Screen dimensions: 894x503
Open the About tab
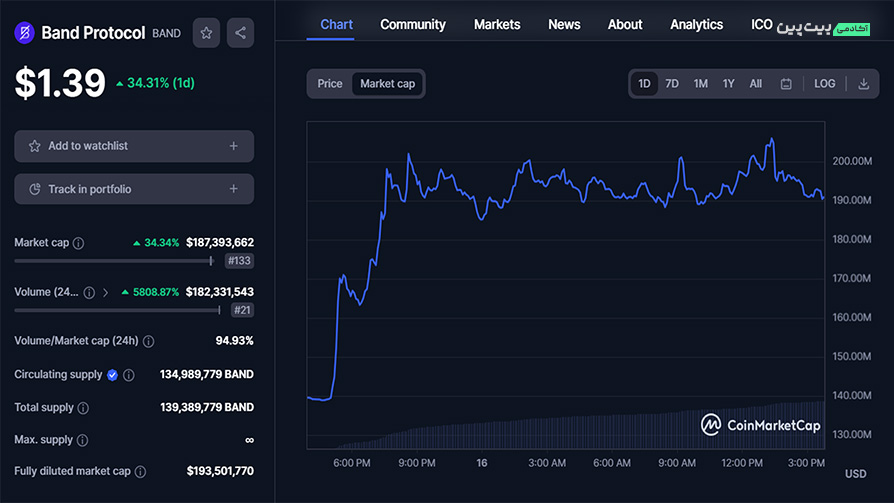[x=625, y=25]
